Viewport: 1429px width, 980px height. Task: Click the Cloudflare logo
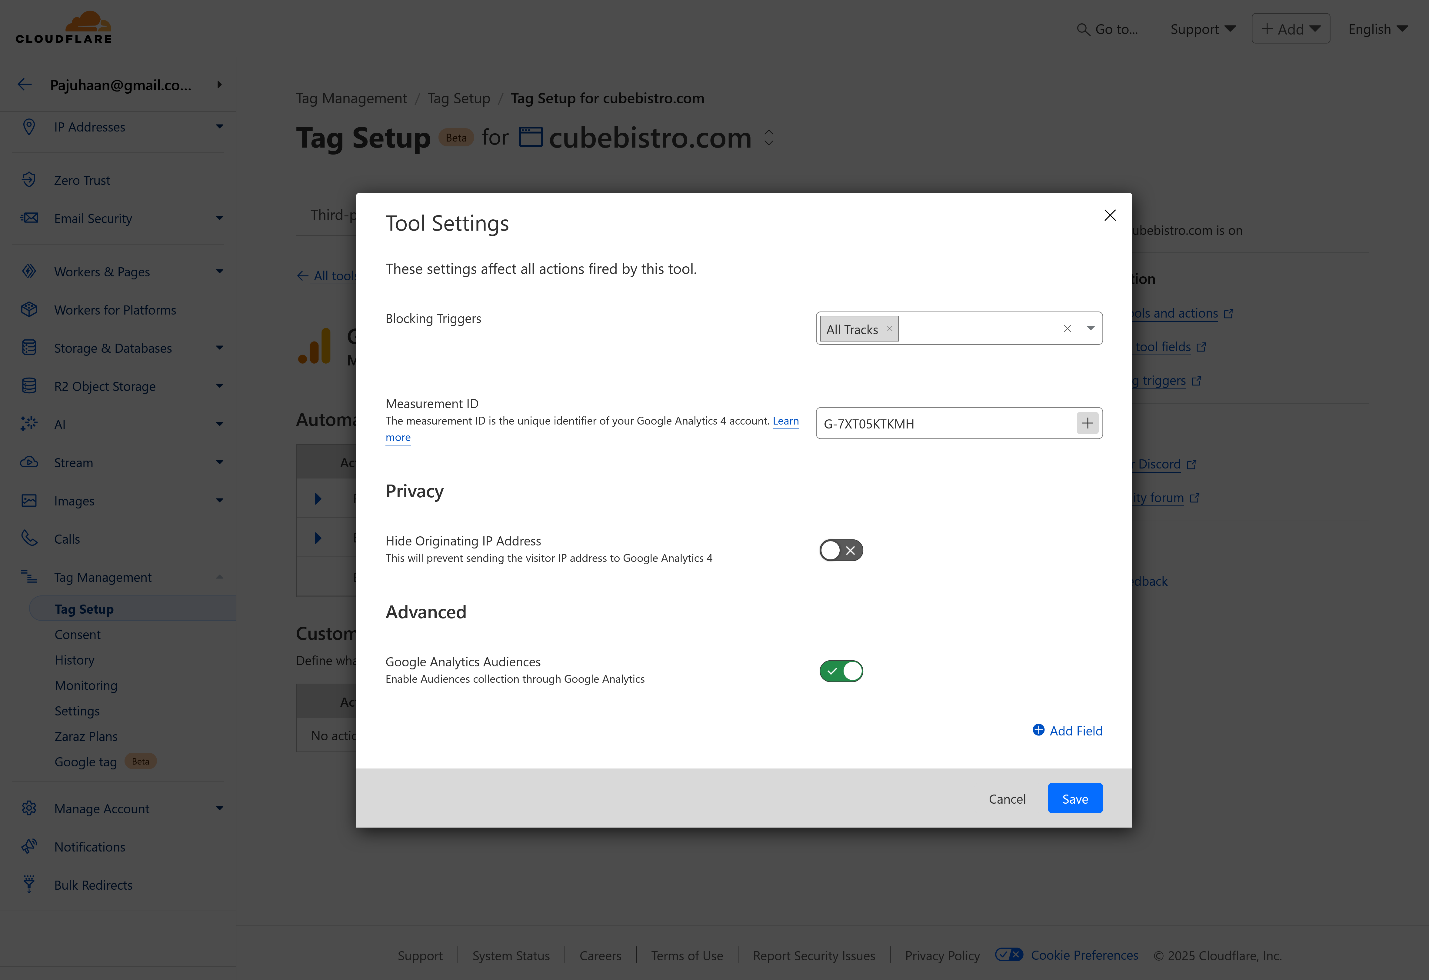64,27
